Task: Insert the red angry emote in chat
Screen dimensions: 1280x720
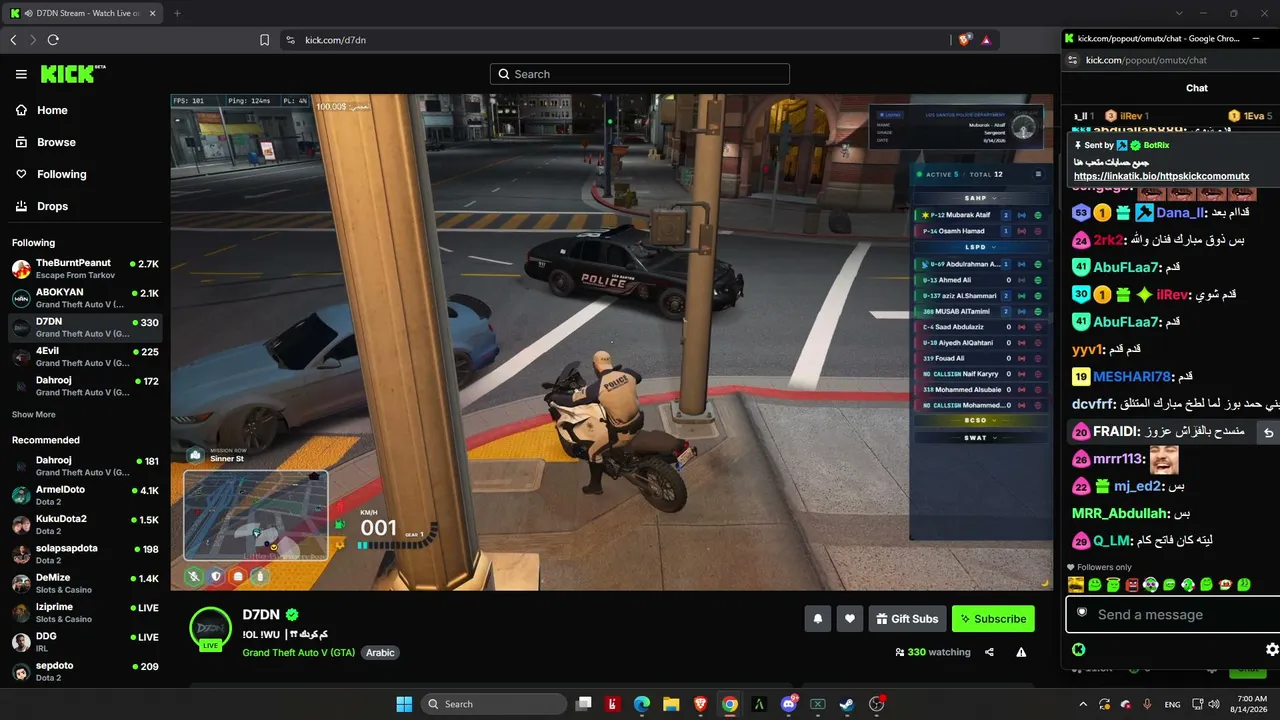Action: pyautogui.click(x=1132, y=585)
